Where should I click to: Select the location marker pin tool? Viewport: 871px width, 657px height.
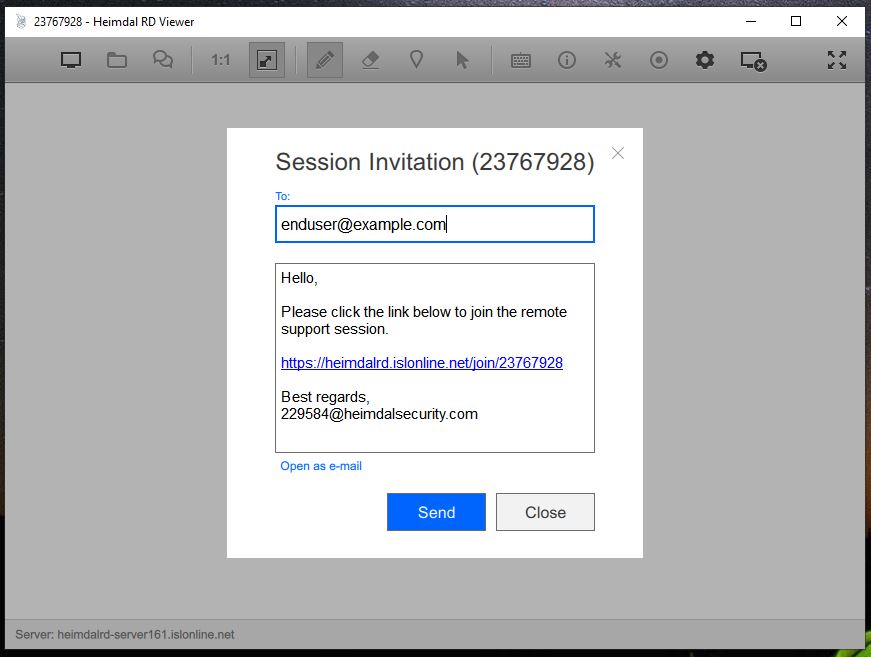click(x=417, y=60)
